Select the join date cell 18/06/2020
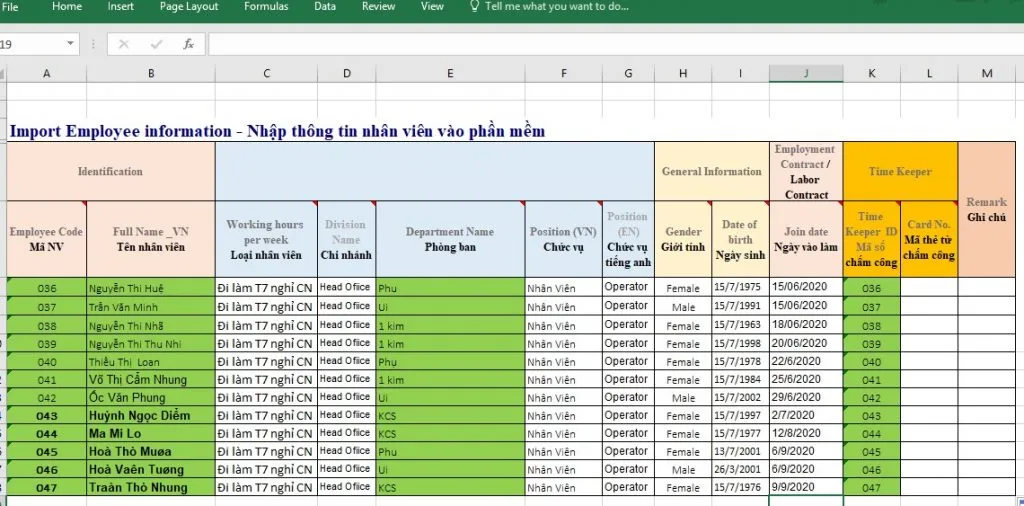 click(x=806, y=324)
